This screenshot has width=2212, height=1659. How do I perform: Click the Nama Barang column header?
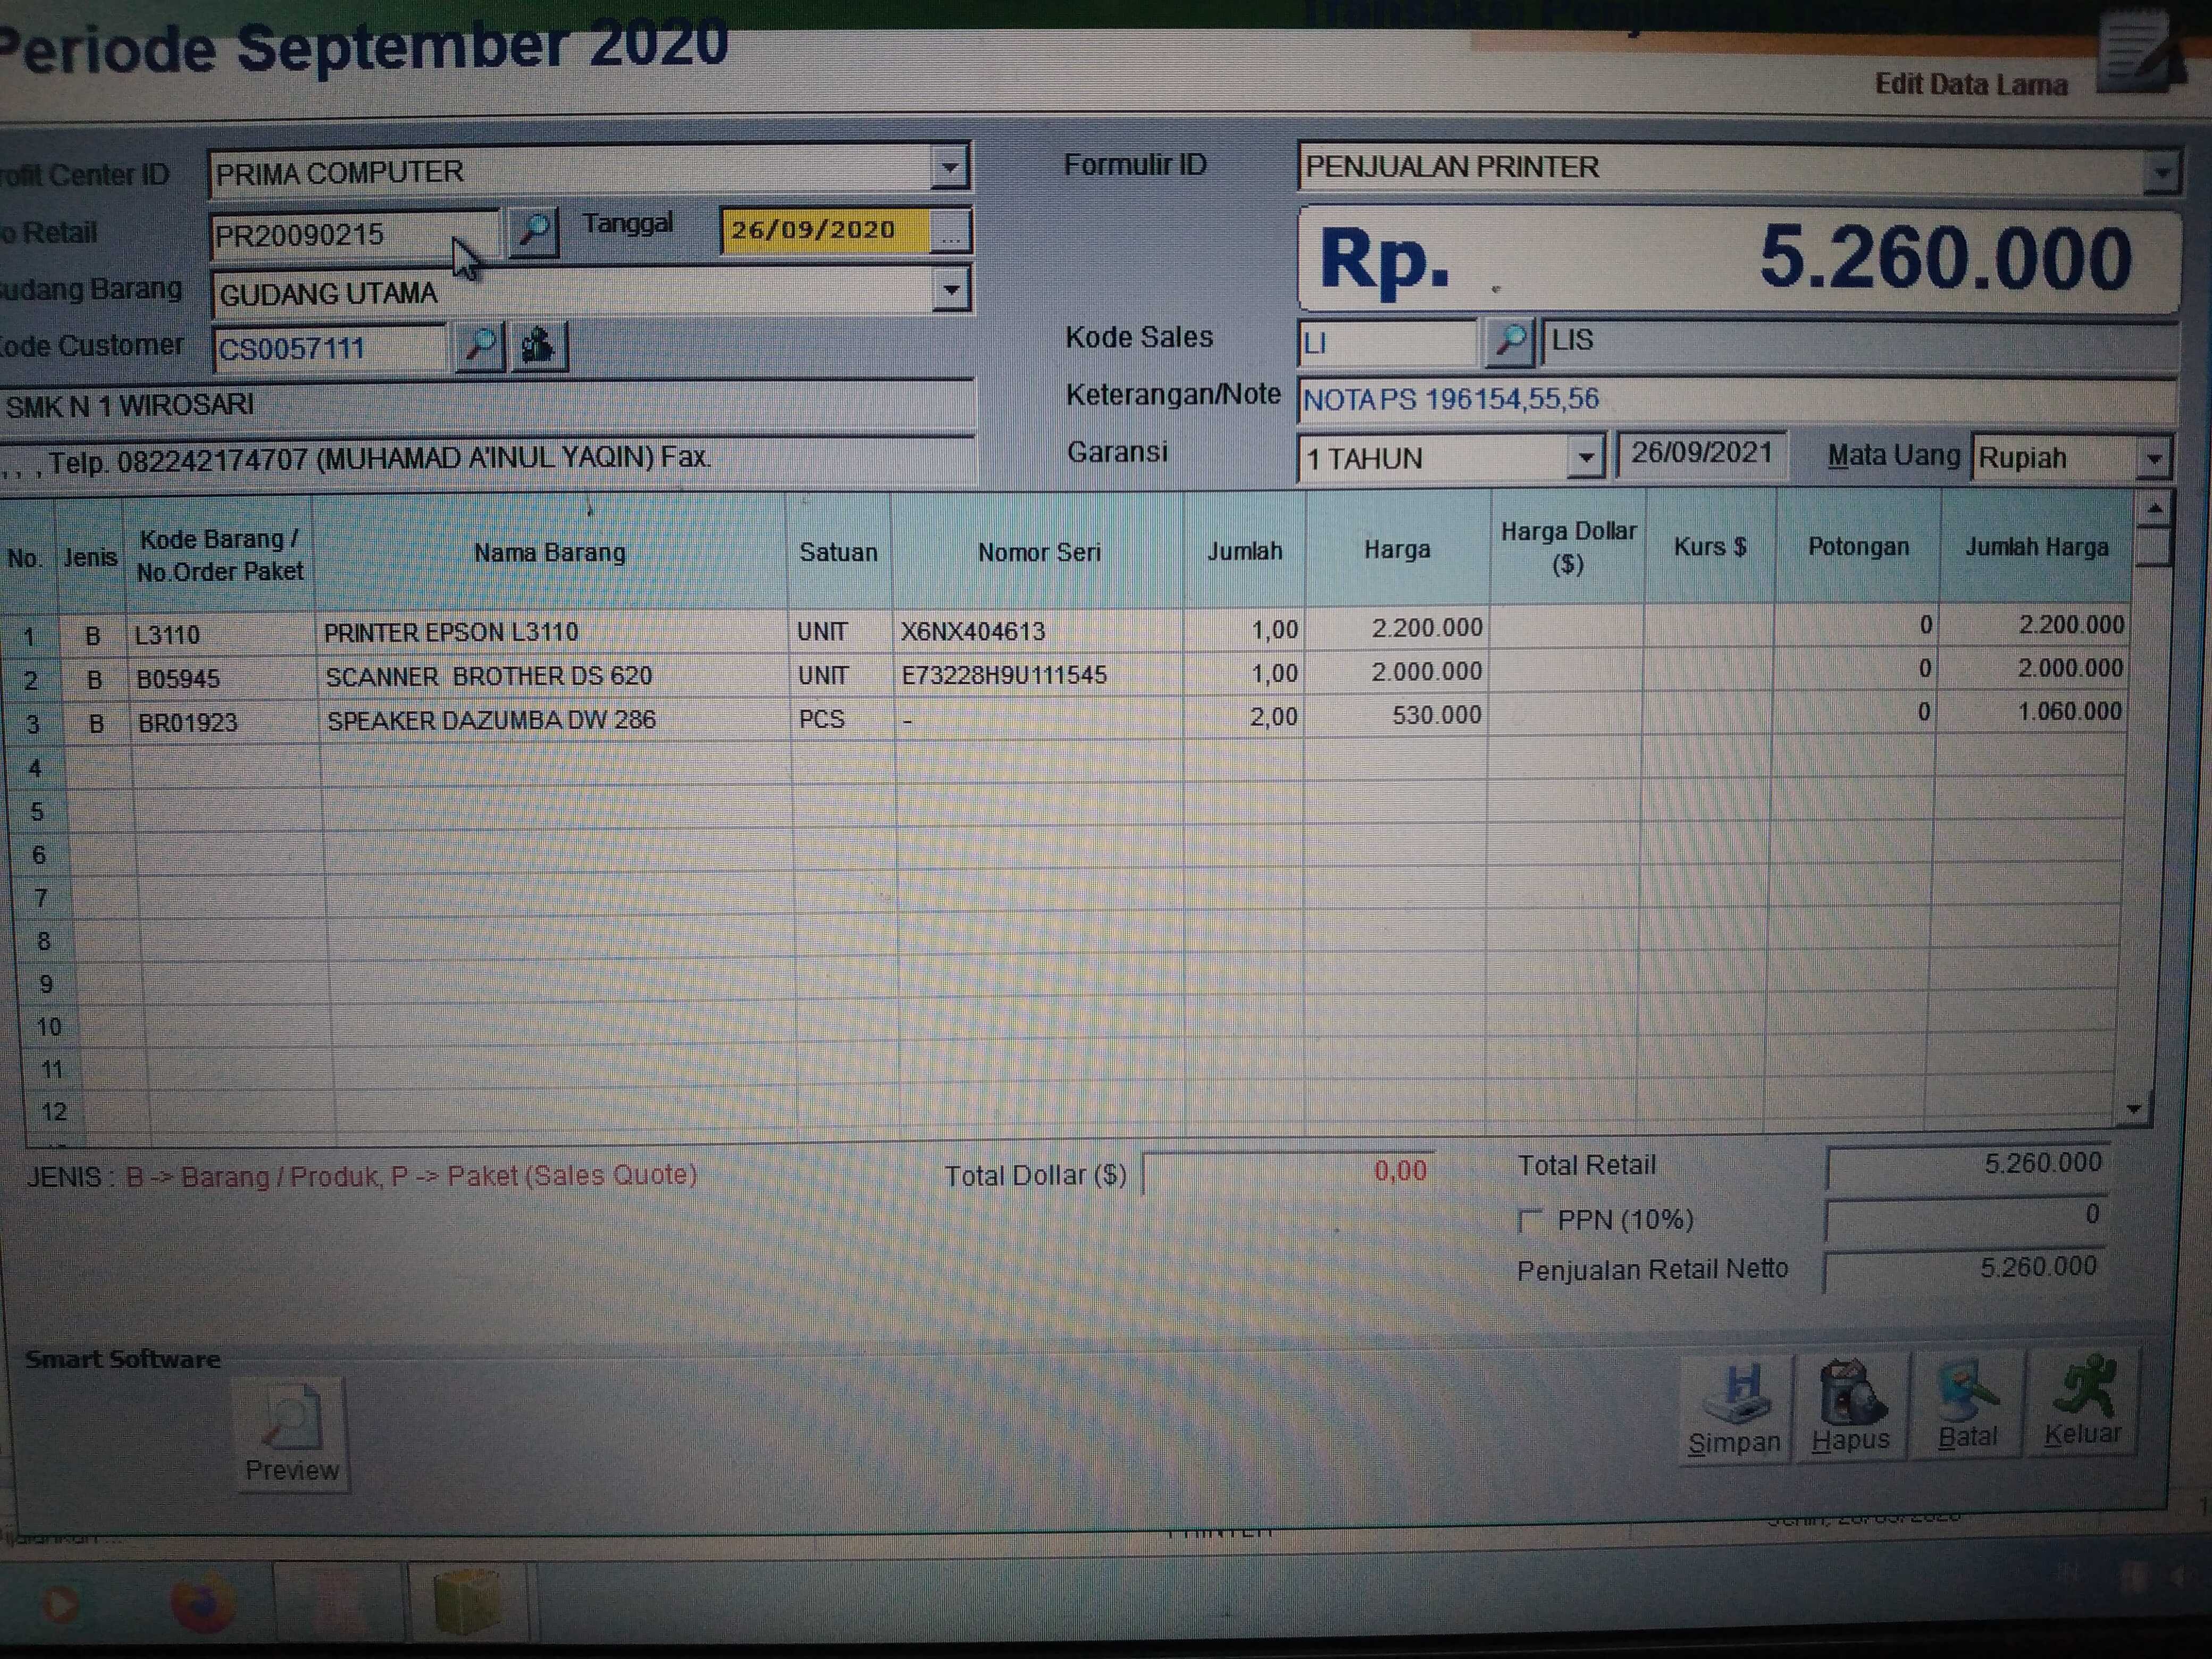click(x=549, y=552)
